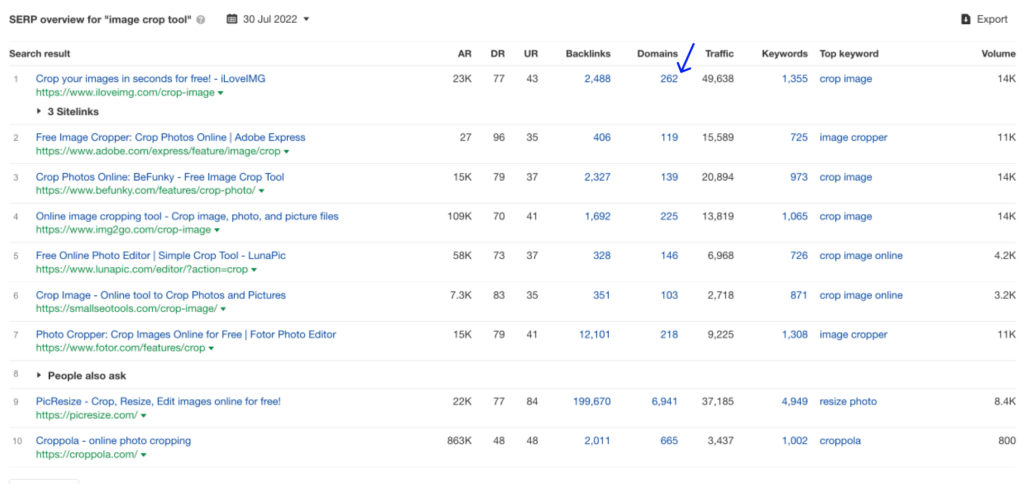Click traffic value 49,638 in iLoveIMG row
This screenshot has width=1024, height=484.
(x=718, y=79)
